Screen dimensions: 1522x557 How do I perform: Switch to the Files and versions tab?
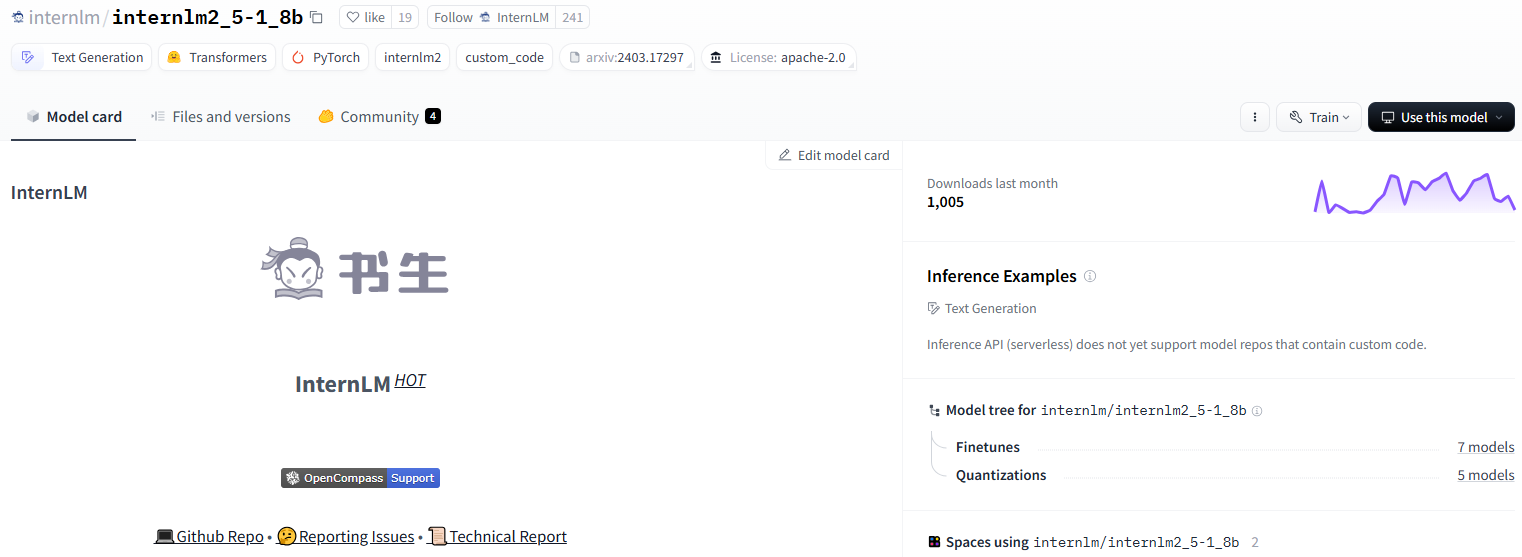[x=220, y=117]
